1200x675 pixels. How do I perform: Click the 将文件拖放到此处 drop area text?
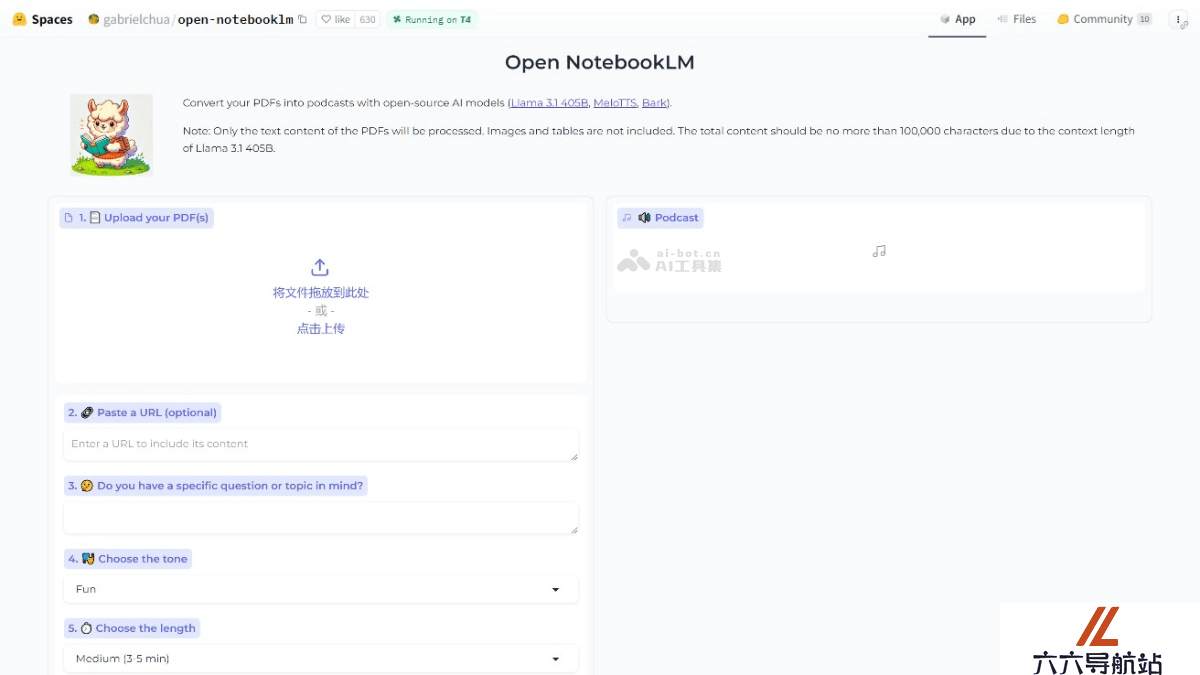point(320,293)
